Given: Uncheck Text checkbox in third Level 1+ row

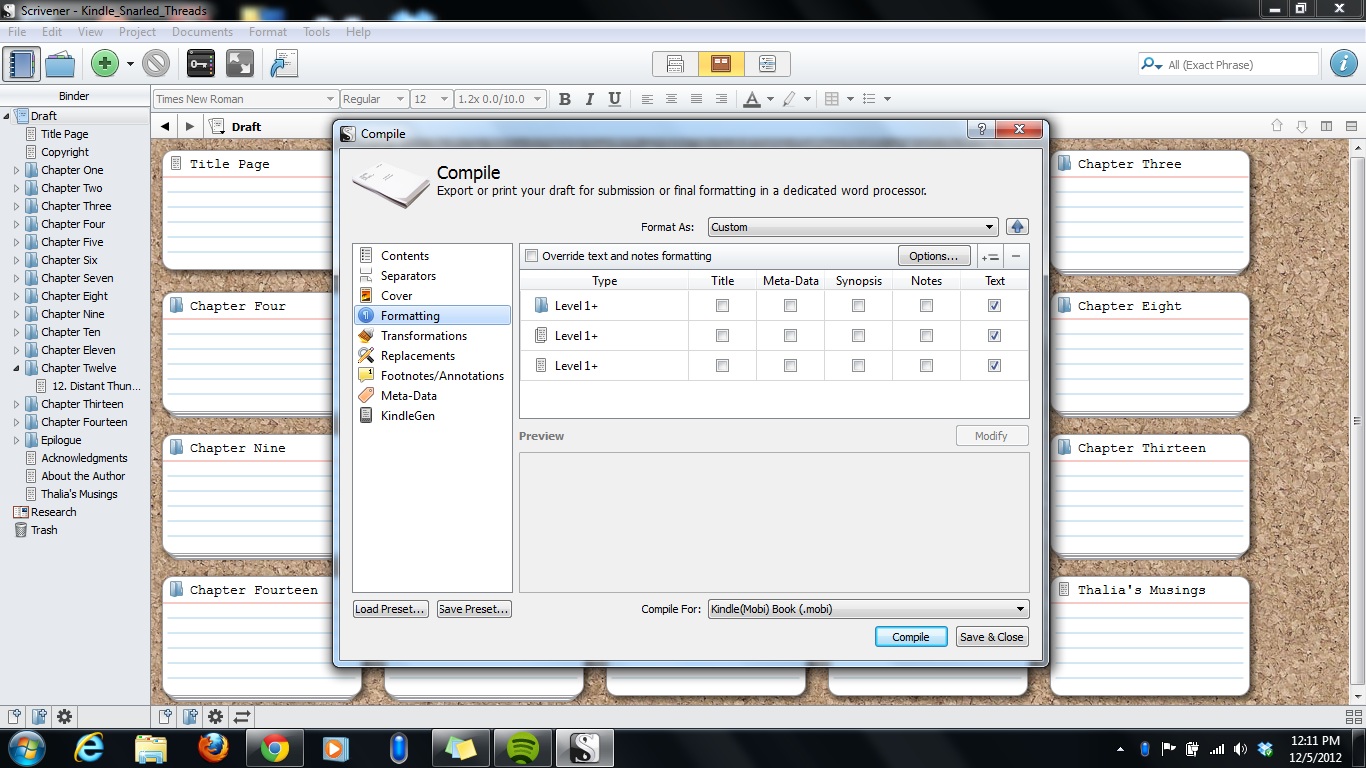Looking at the screenshot, I should [x=994, y=366].
